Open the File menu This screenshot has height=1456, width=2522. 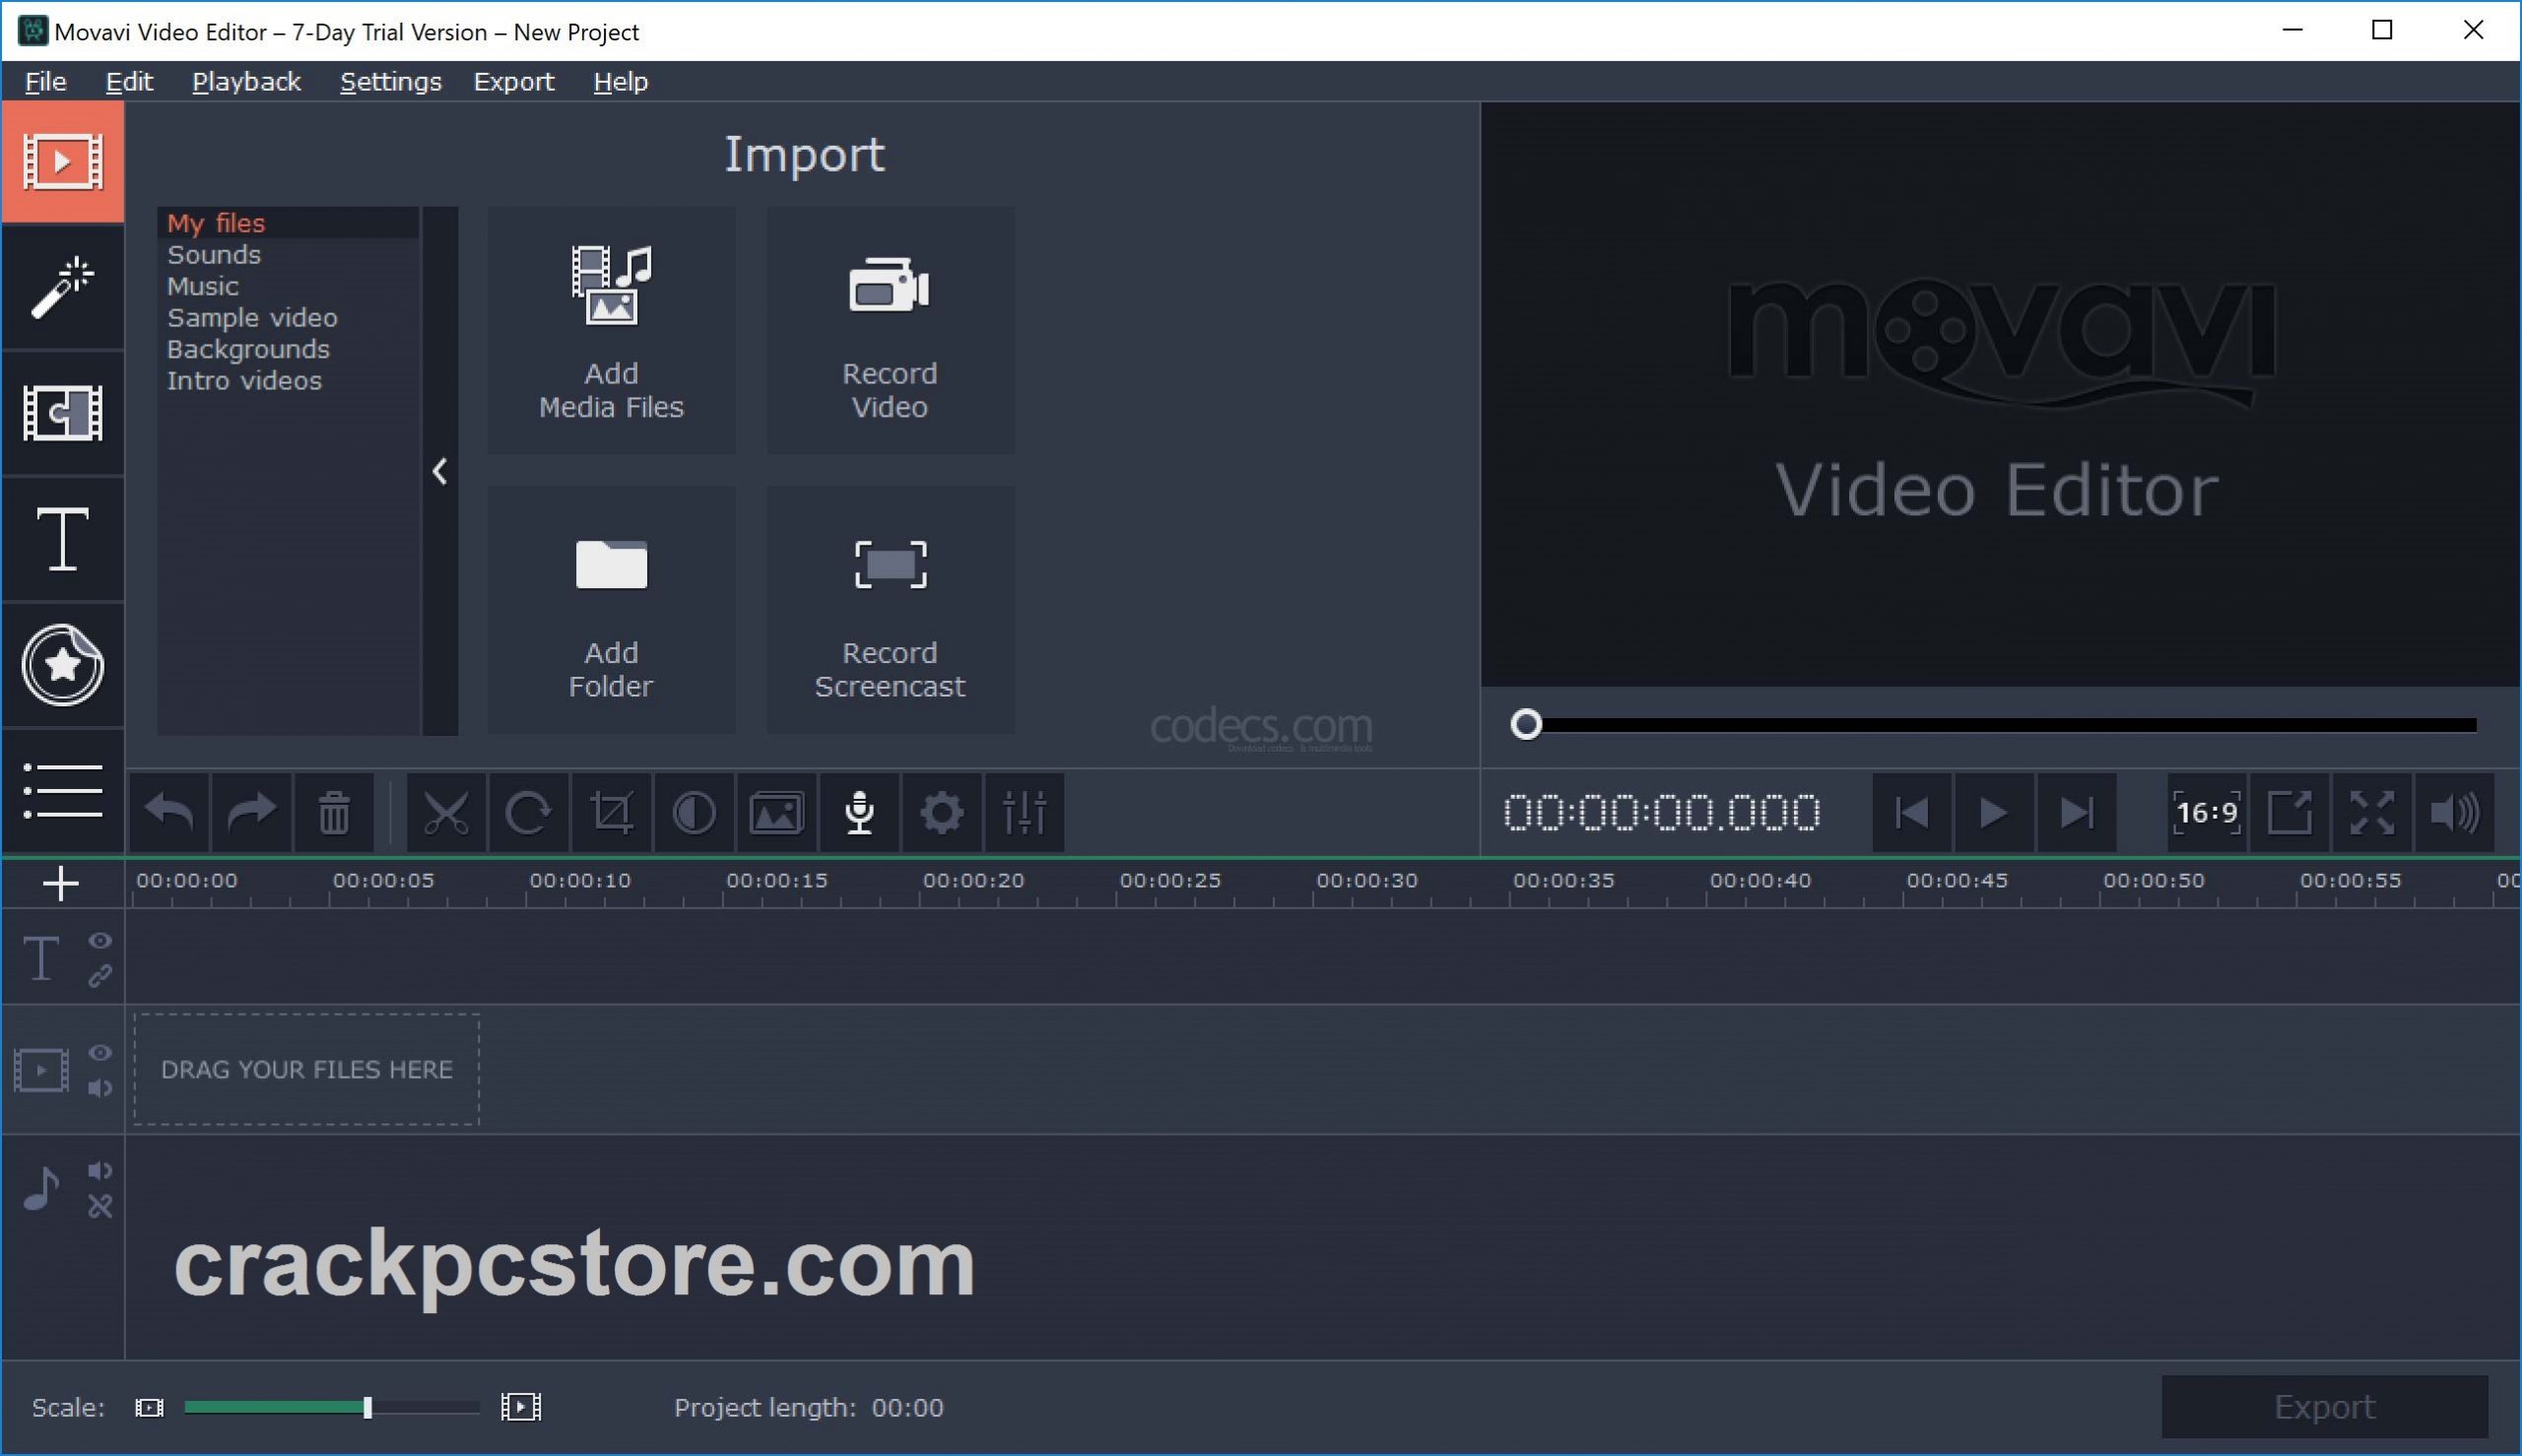pyautogui.click(x=46, y=82)
